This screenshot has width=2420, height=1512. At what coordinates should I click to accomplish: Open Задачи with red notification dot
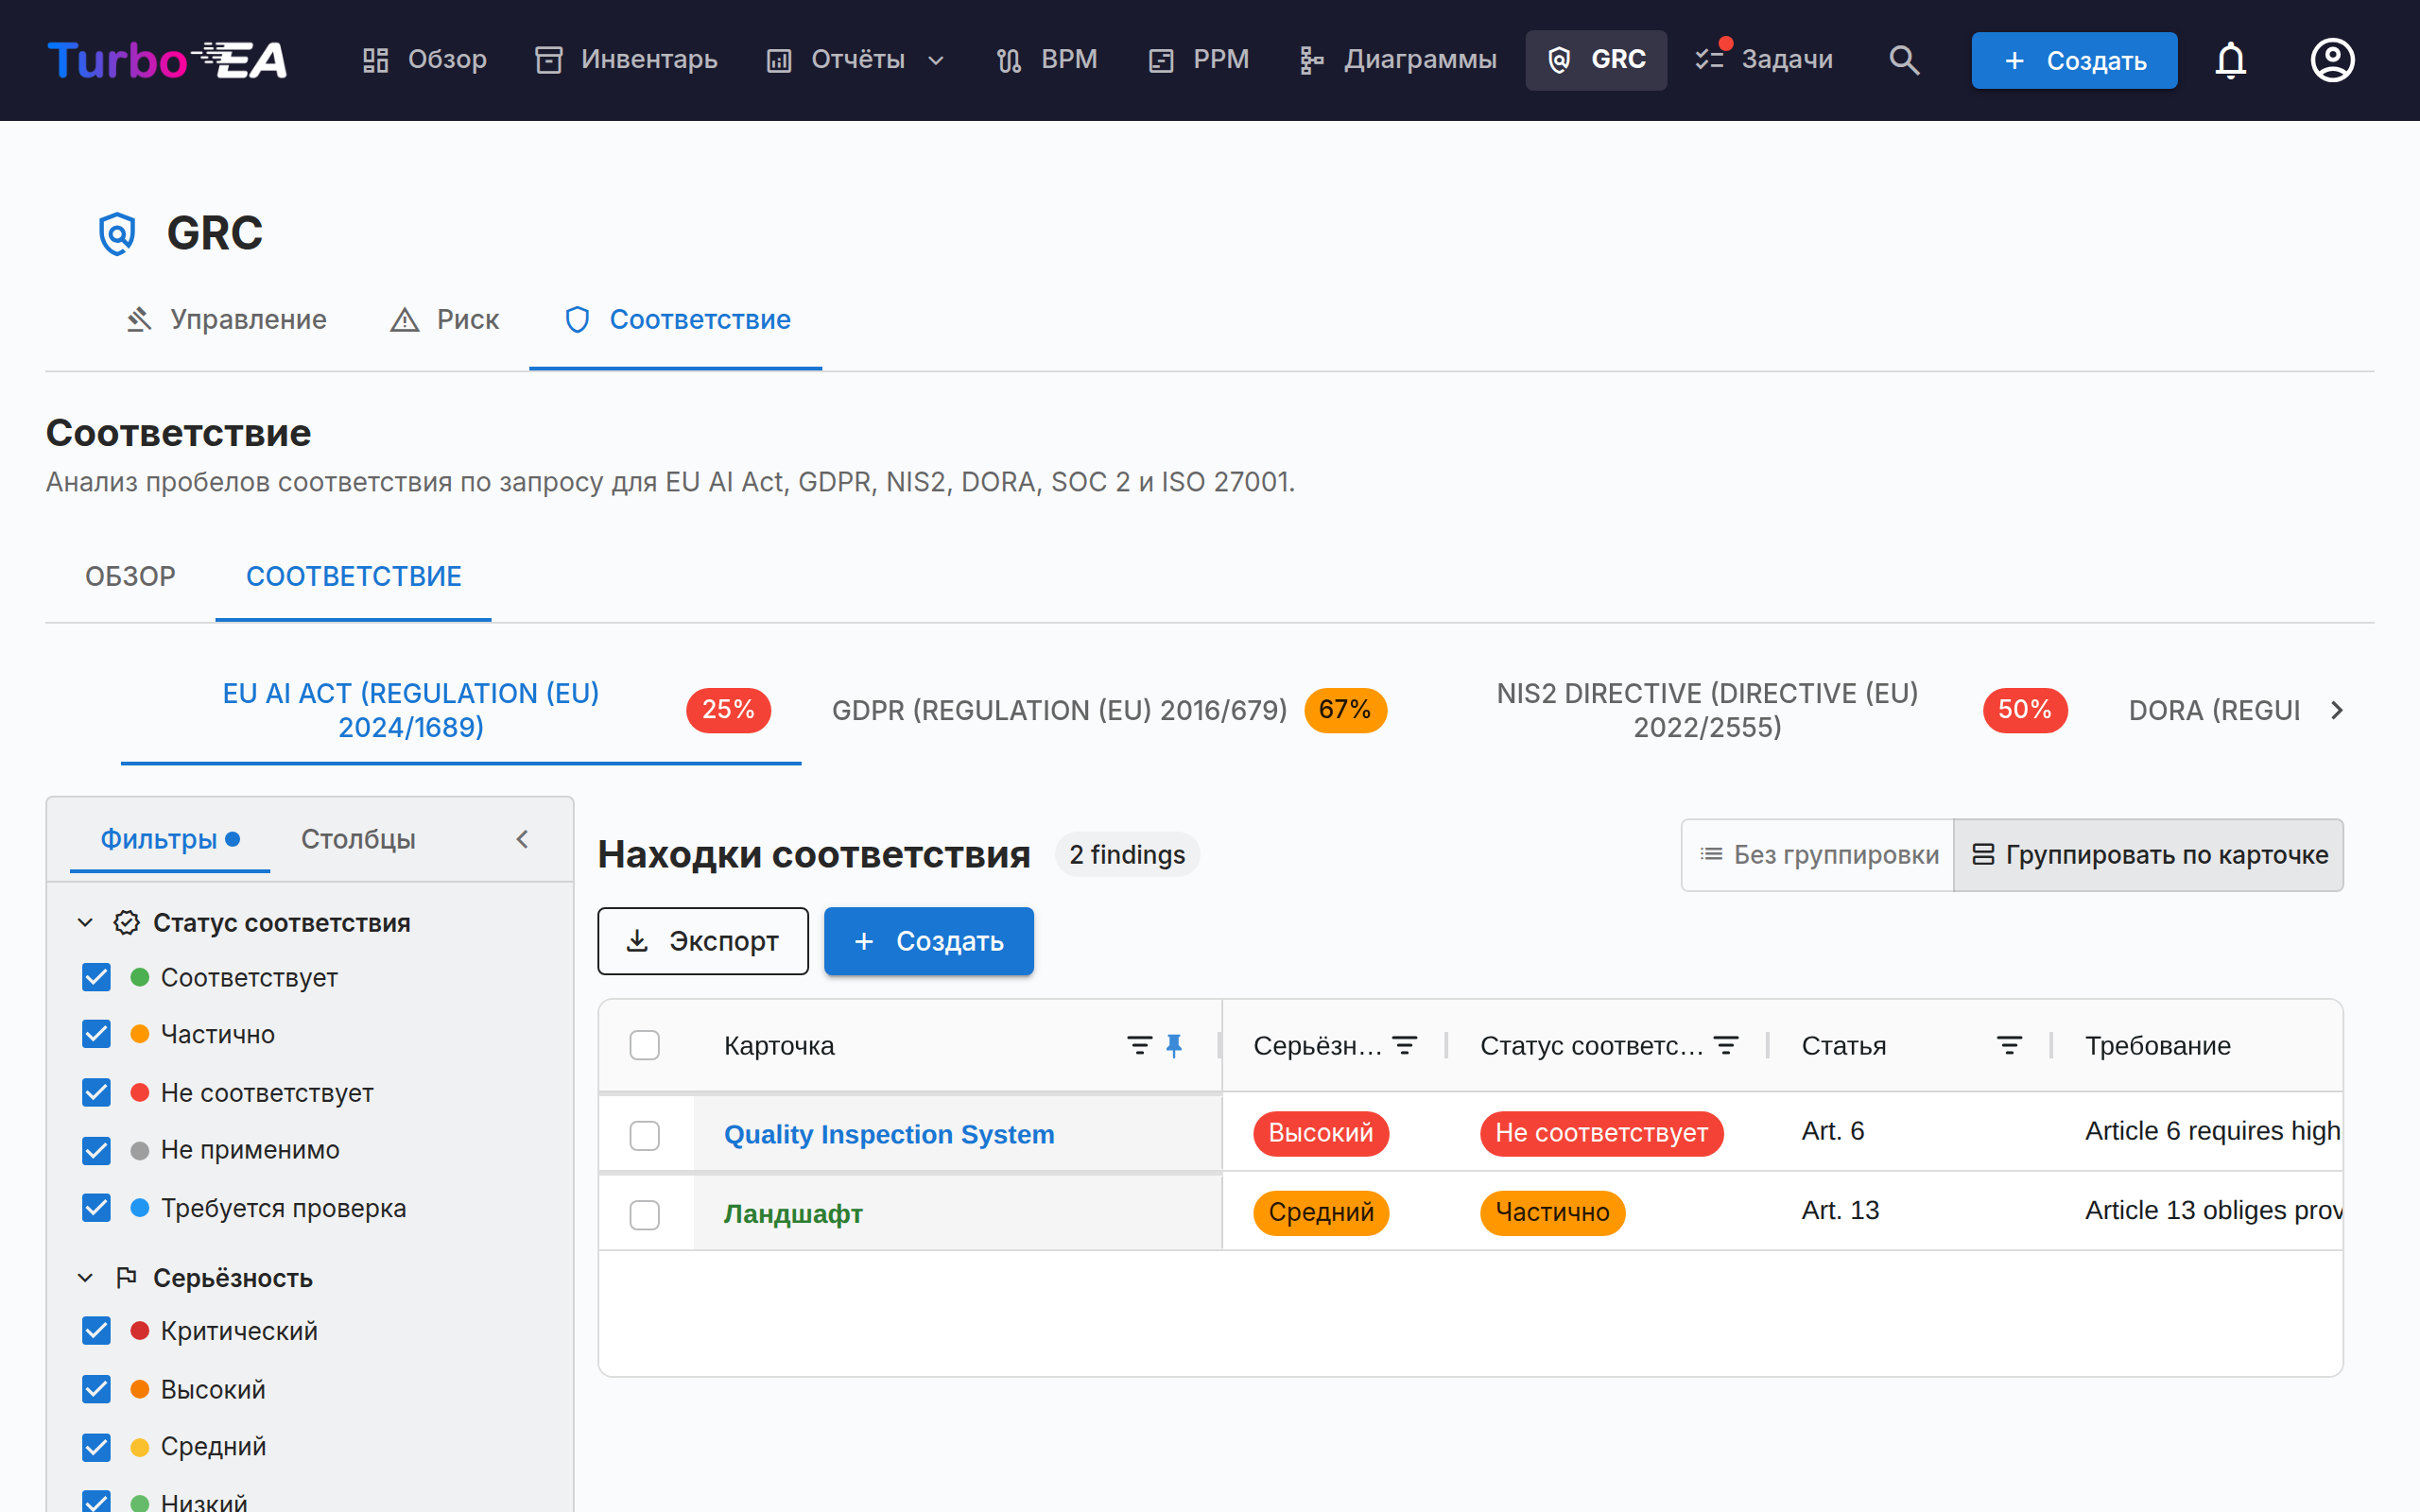point(1764,60)
